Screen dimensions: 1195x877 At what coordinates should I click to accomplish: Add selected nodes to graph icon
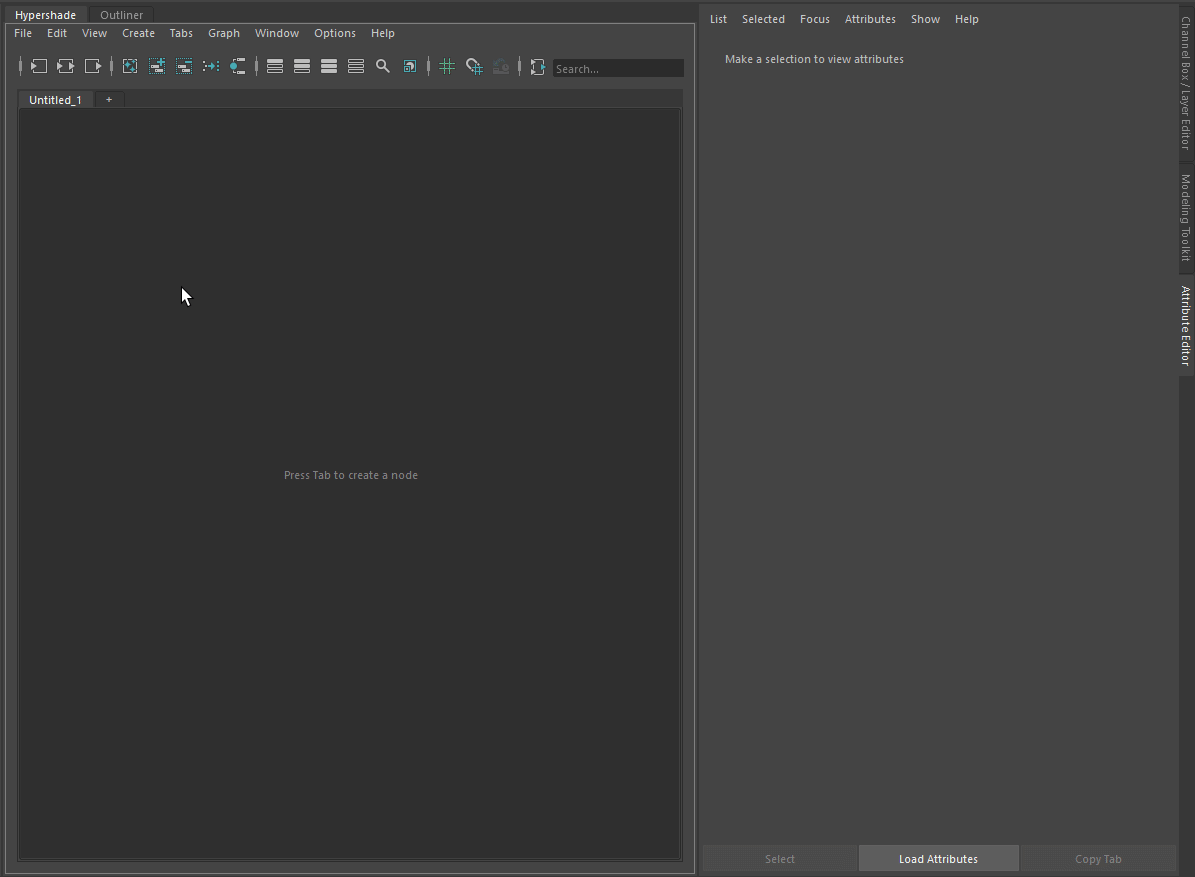coord(157,67)
